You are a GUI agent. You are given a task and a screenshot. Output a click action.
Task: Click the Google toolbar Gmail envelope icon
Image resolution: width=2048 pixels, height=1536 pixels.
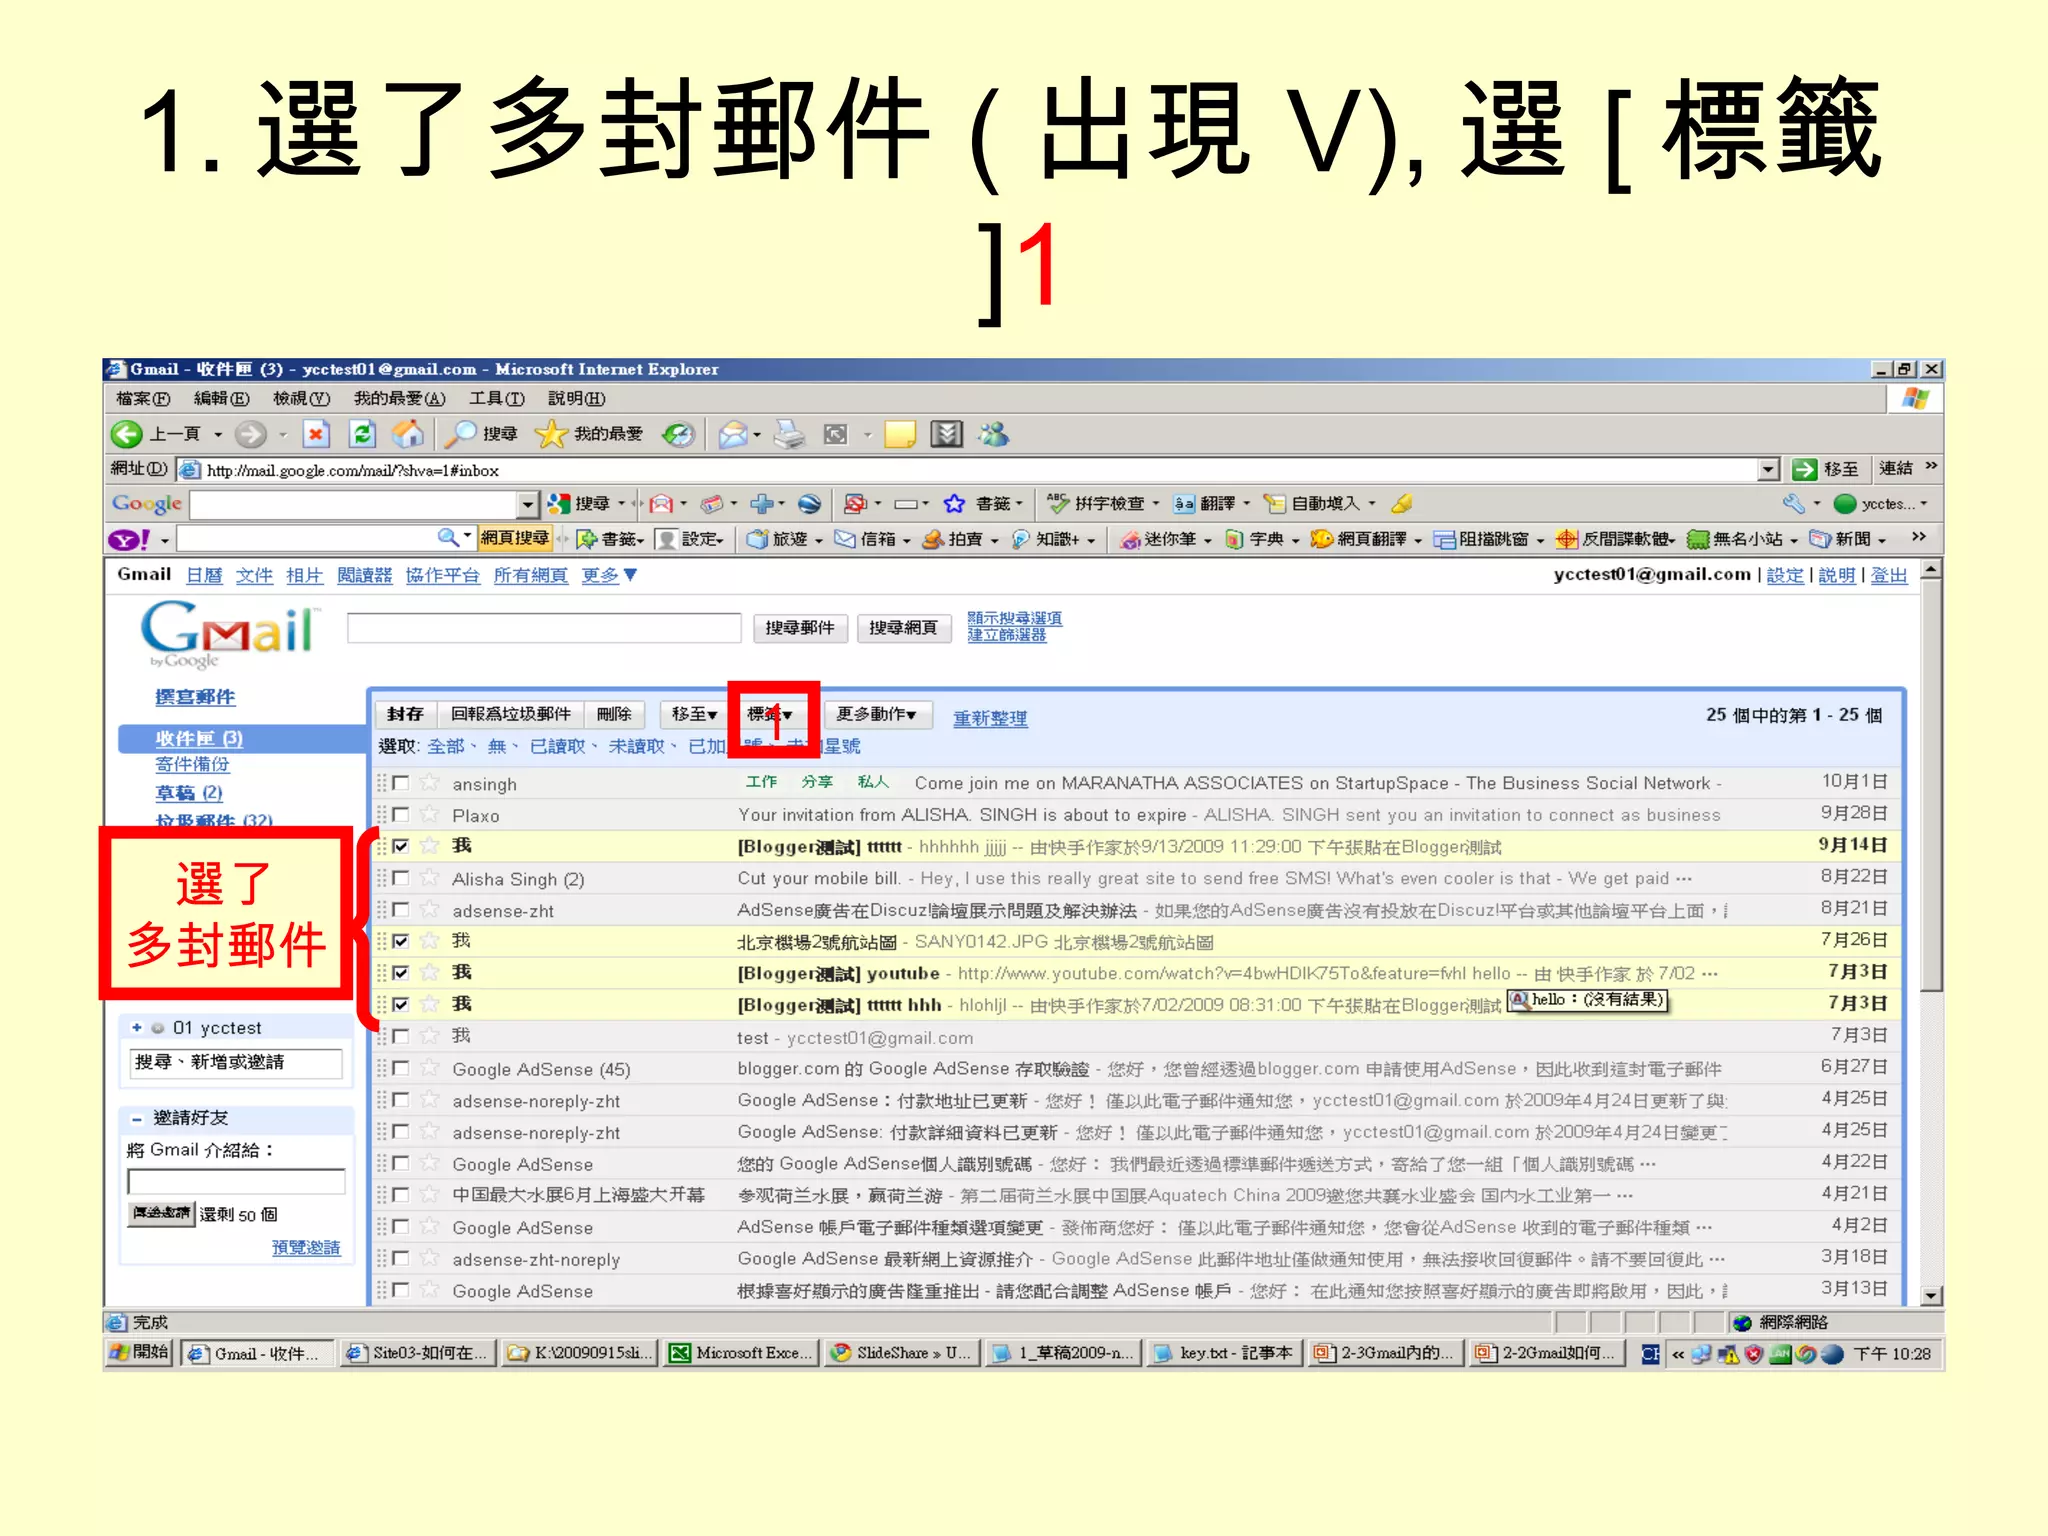[x=661, y=504]
